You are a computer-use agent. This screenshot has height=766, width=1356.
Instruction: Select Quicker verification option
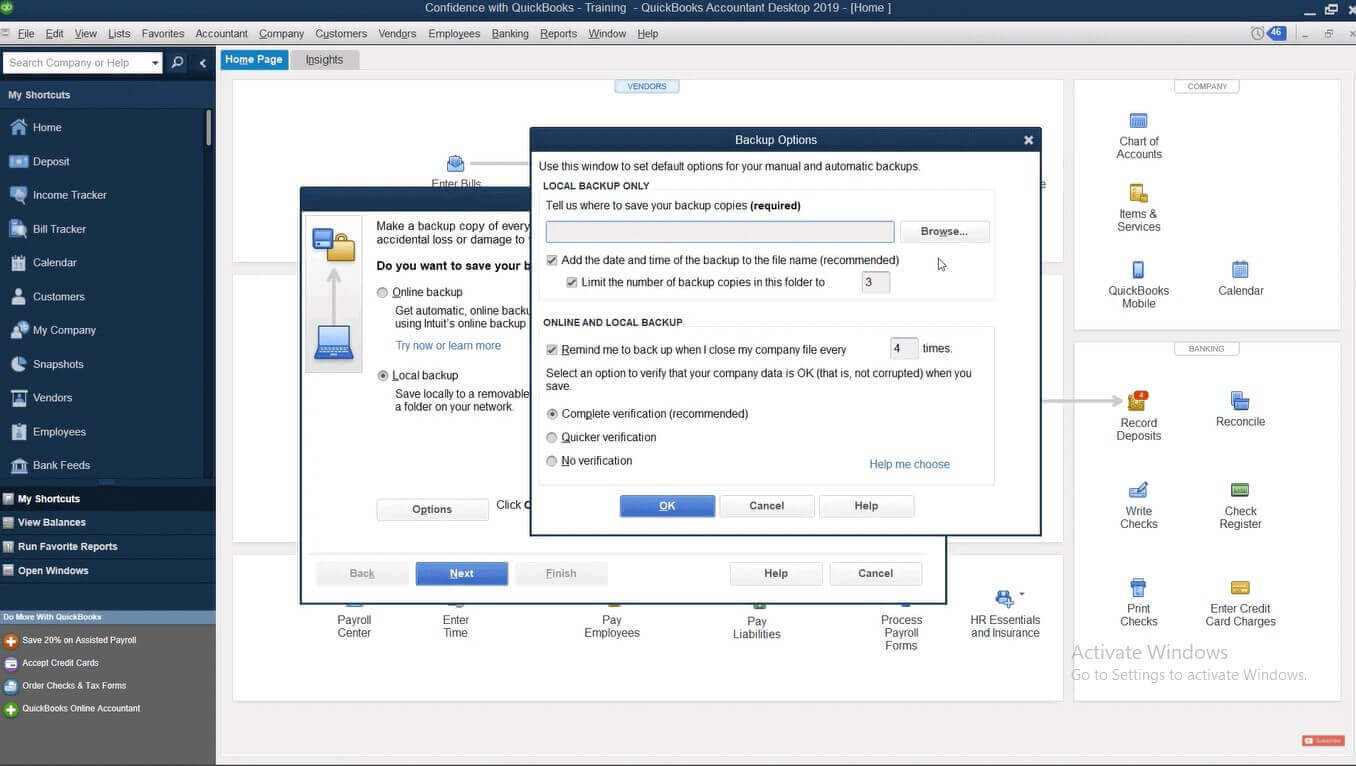point(552,437)
